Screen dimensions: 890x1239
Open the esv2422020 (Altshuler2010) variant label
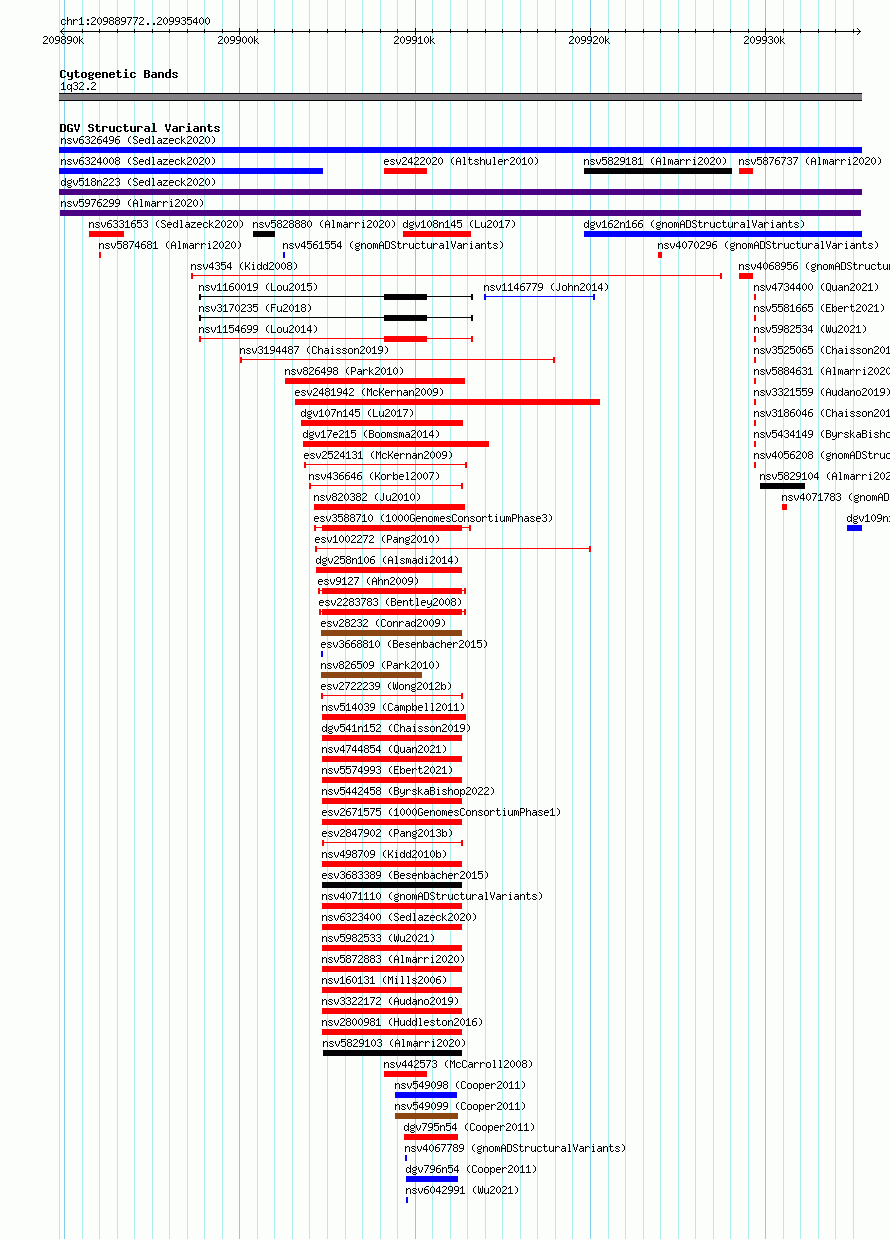tap(461, 161)
